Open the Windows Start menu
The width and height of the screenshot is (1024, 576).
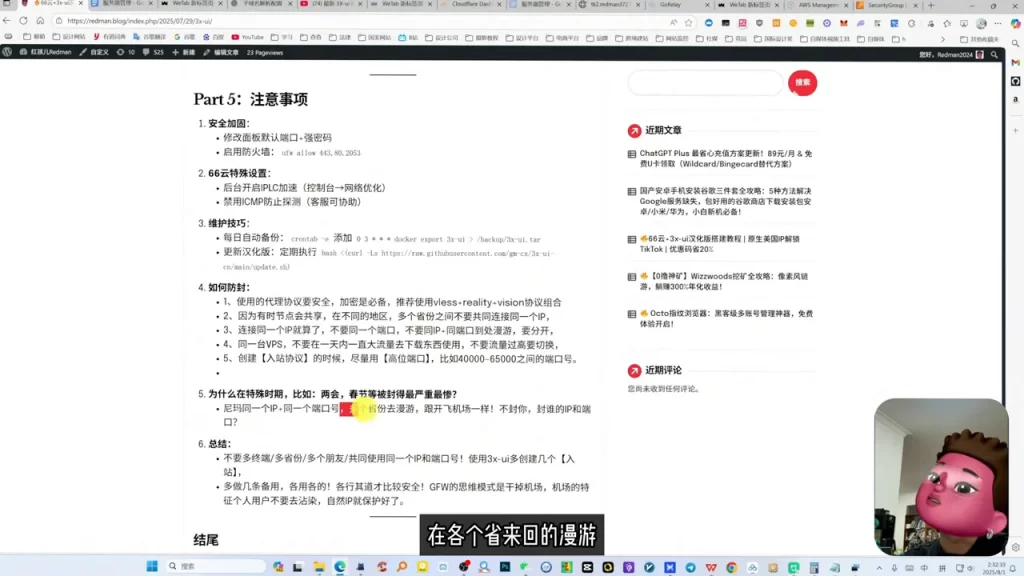click(x=152, y=566)
